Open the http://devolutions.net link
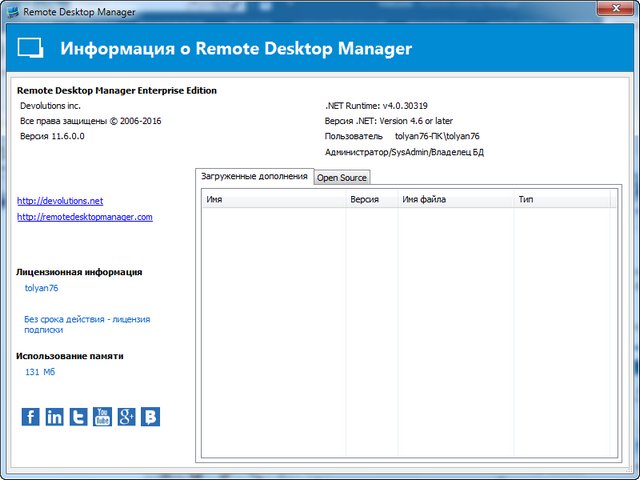Viewport: 640px width, 480px height. (60, 201)
